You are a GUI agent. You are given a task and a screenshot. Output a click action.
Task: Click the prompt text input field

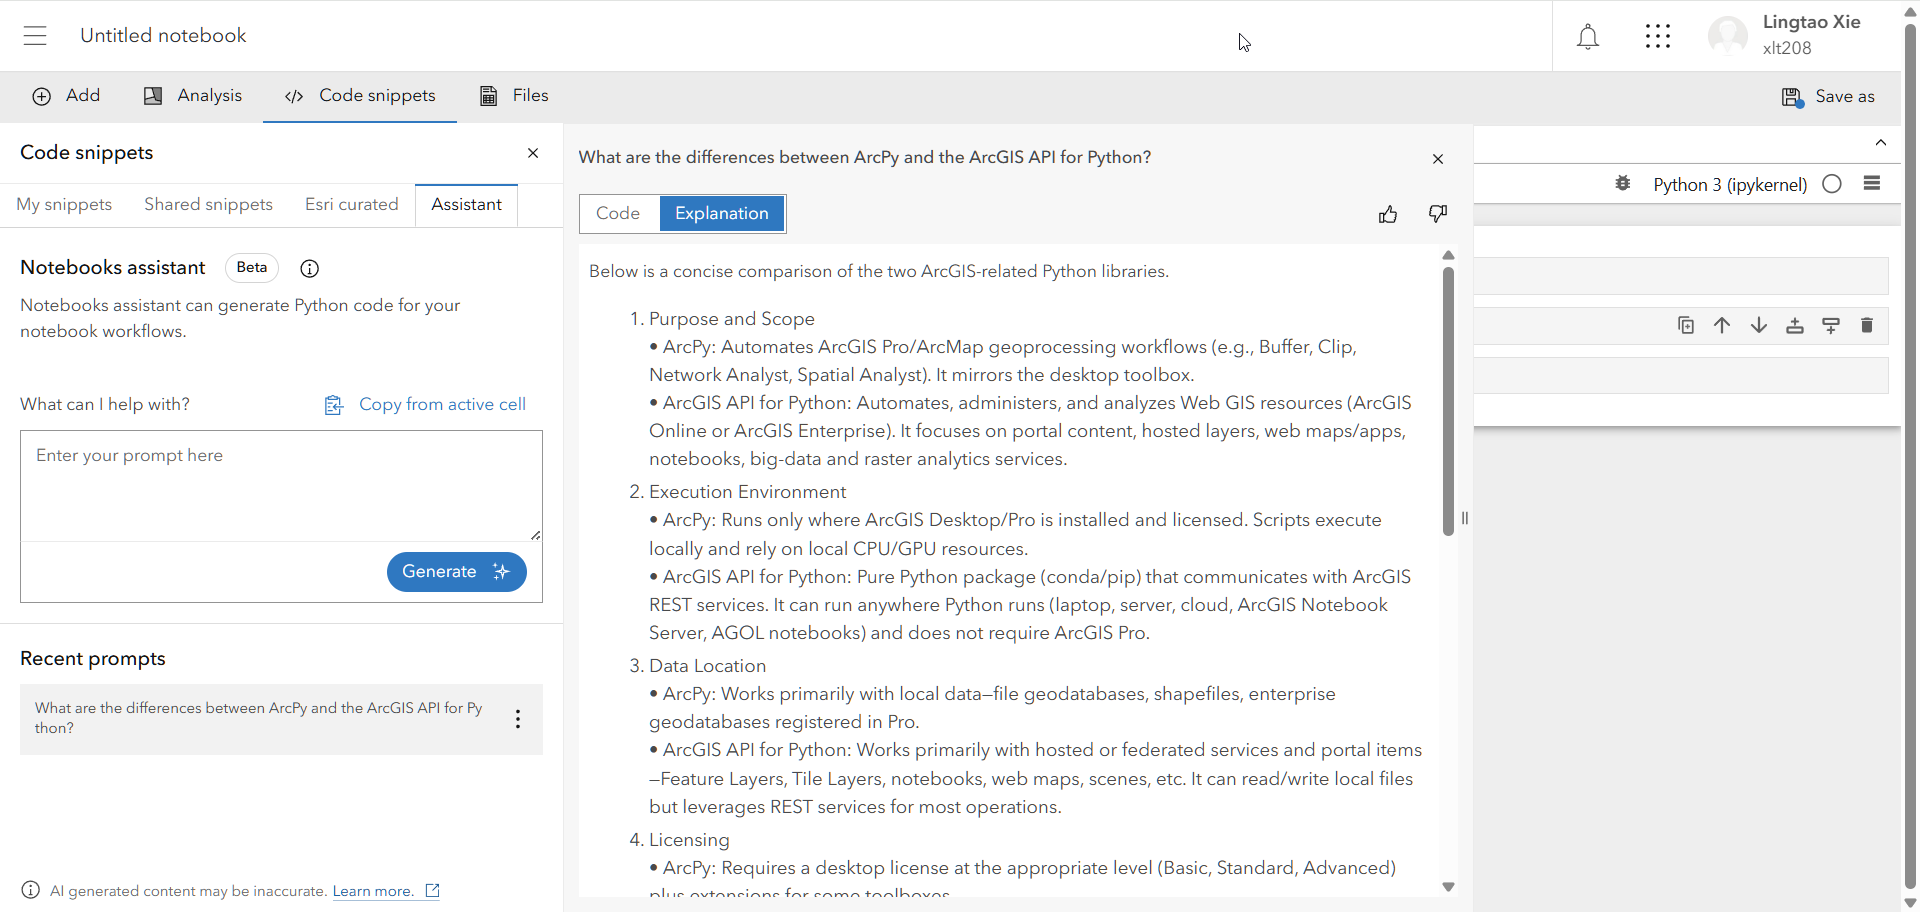(281, 486)
